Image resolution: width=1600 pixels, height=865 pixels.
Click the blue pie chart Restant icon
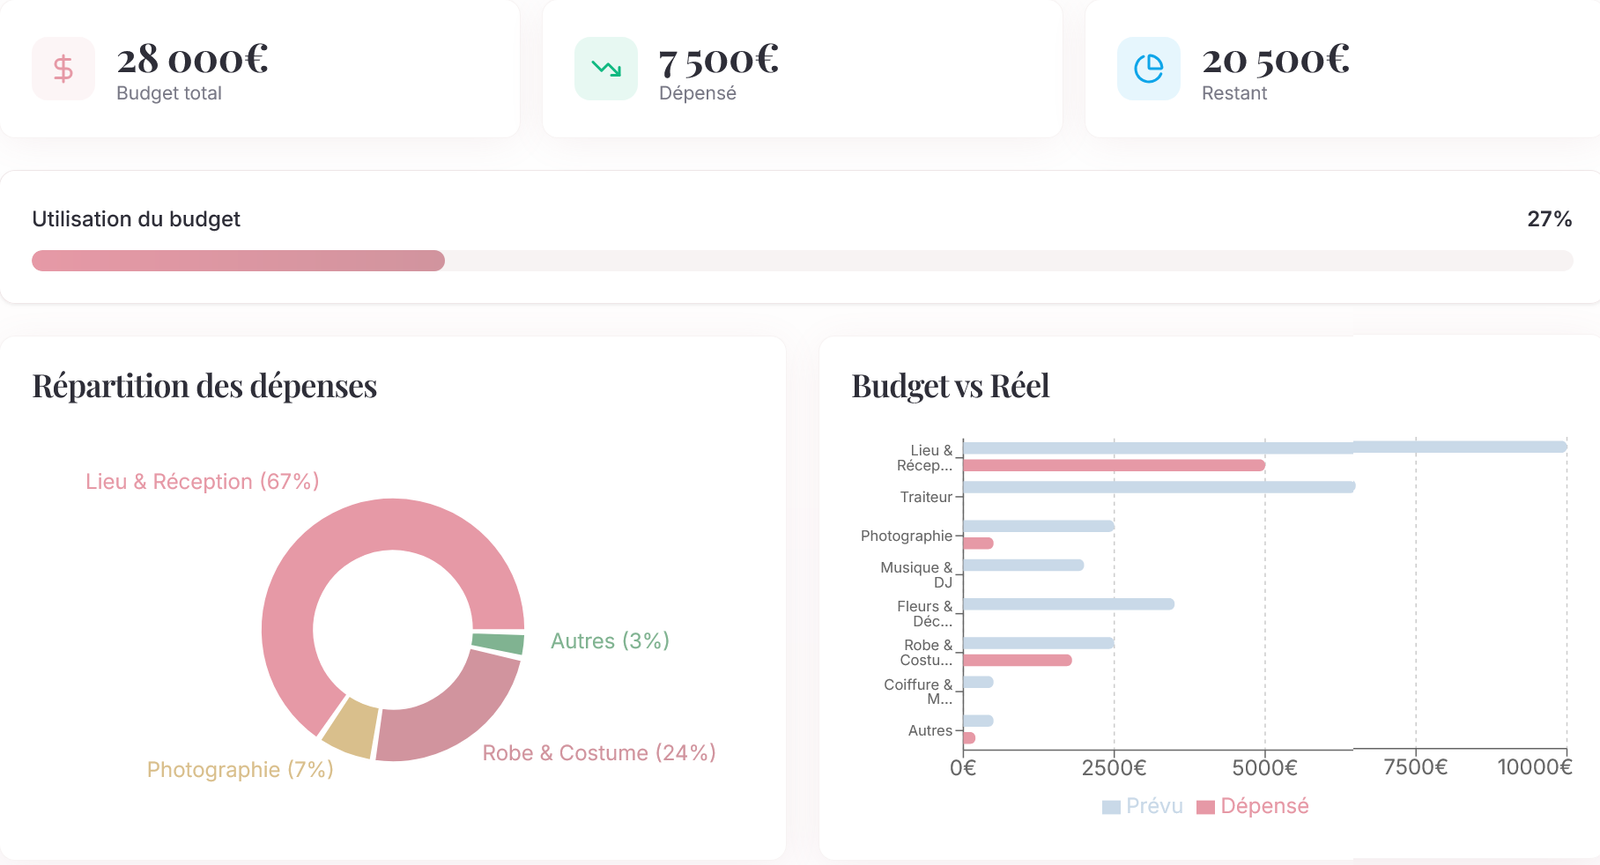(x=1149, y=69)
